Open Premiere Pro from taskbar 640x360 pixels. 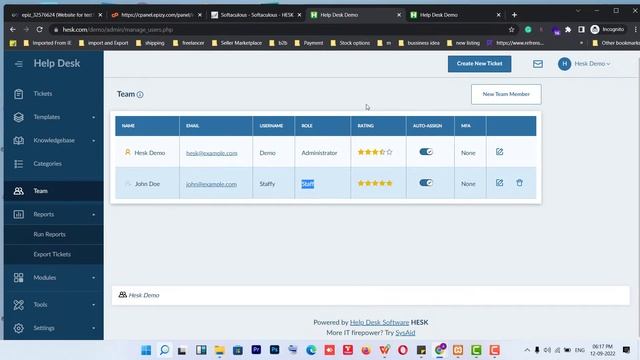[x=256, y=350]
